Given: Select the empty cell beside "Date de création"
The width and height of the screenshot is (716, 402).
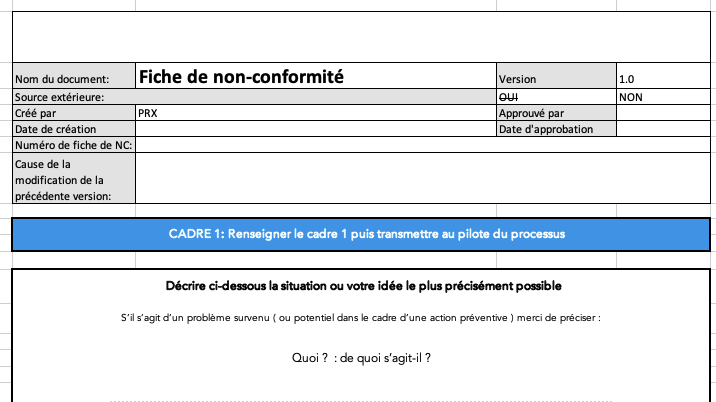Looking at the screenshot, I should (x=315, y=129).
